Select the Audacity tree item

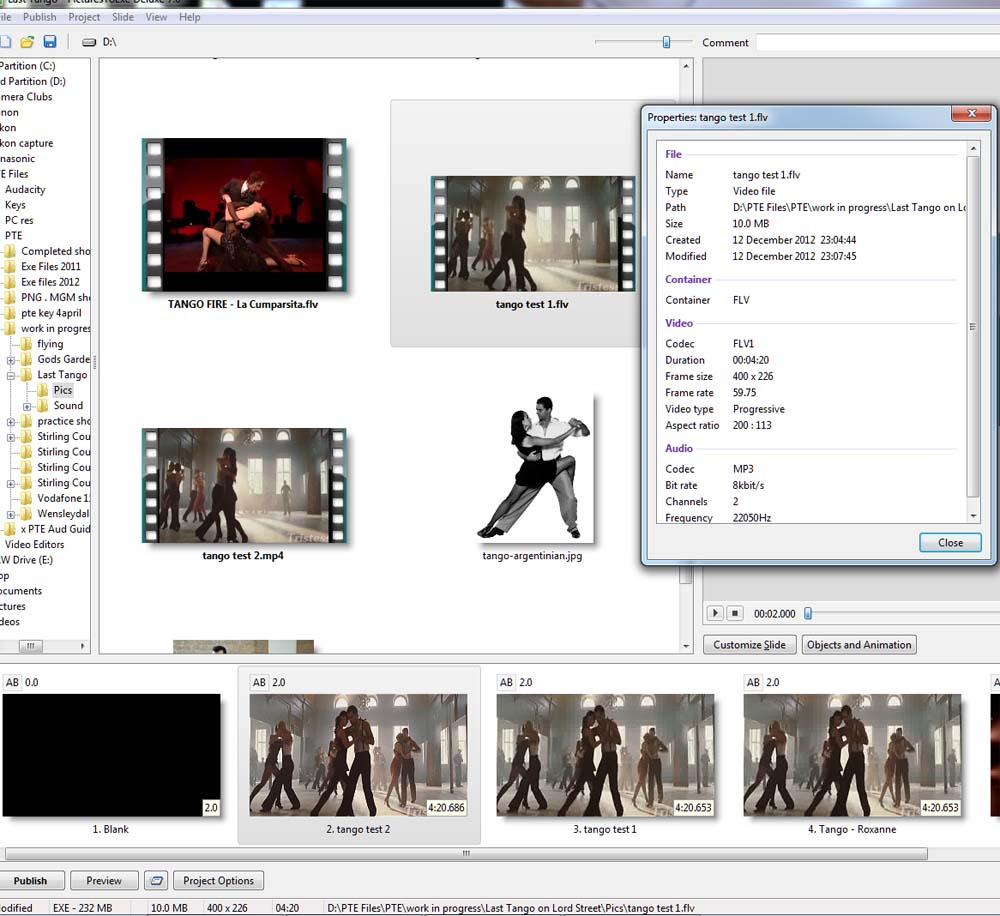(25, 189)
